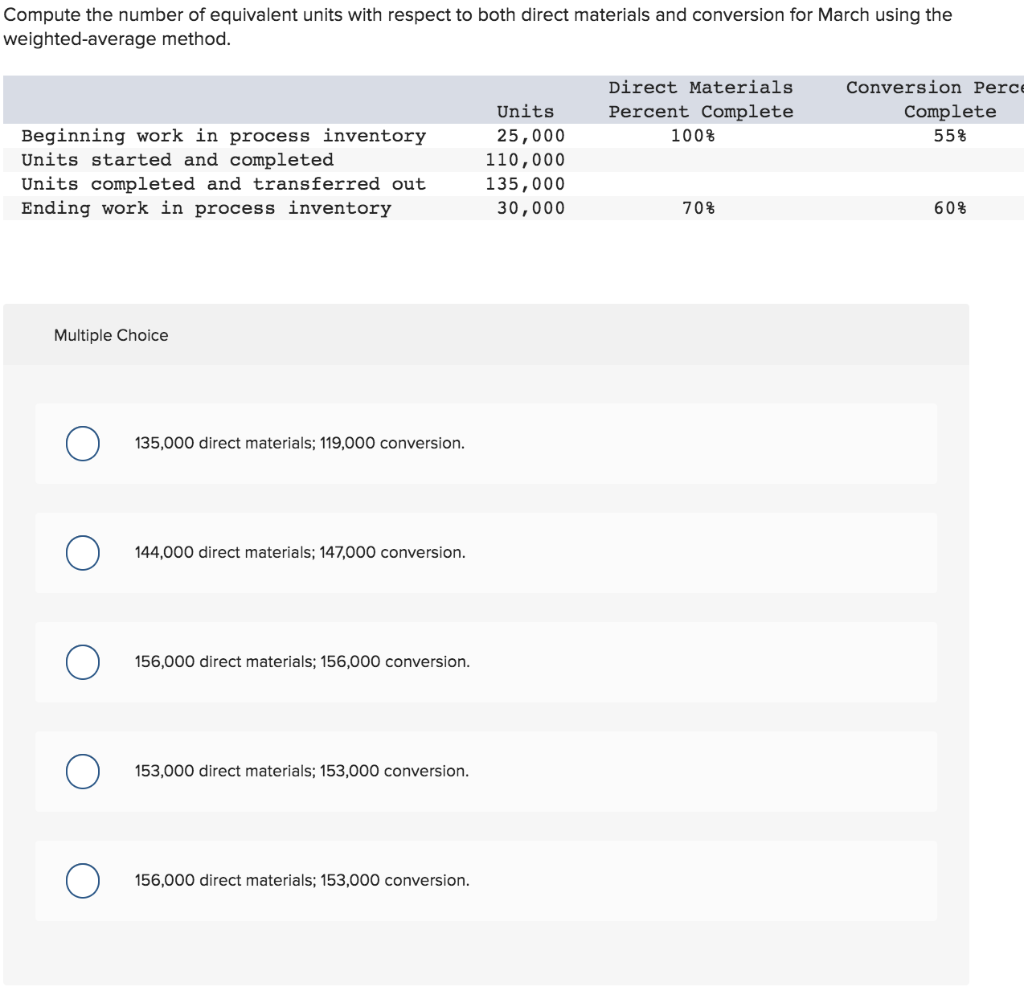The image size is (1024, 995).
Task: Click the 'Conversion Percent Complete' column header
Action: click(x=935, y=99)
